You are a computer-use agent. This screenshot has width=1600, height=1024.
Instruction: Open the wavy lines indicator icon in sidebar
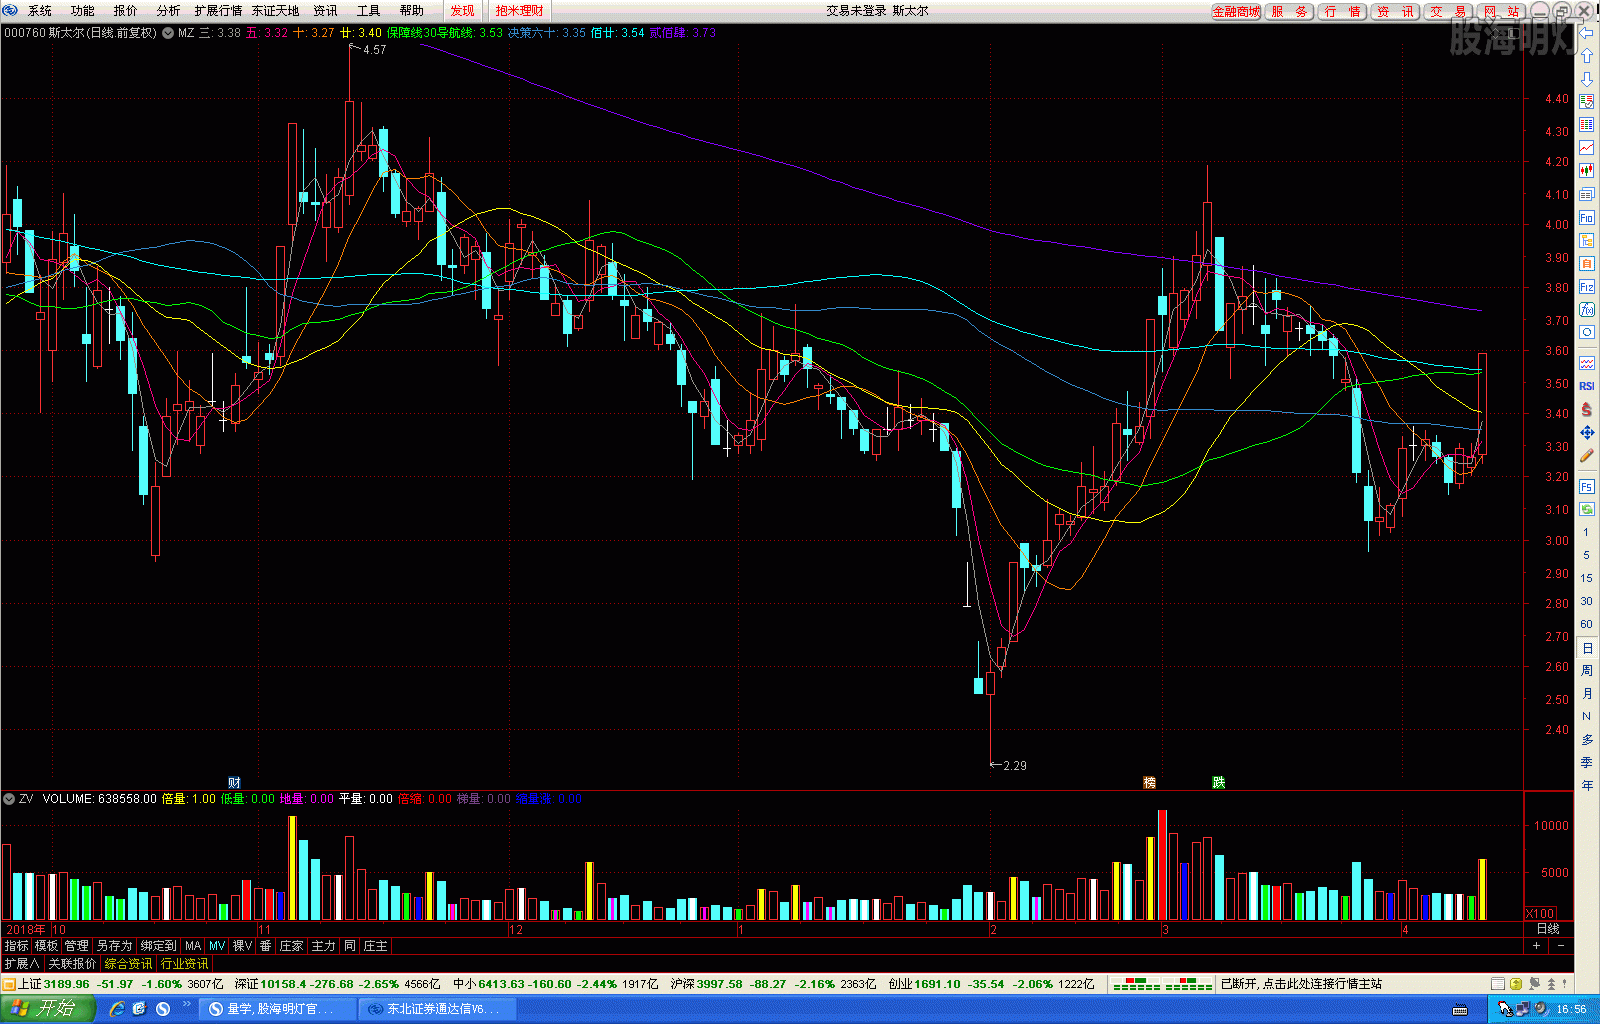pos(1587,363)
